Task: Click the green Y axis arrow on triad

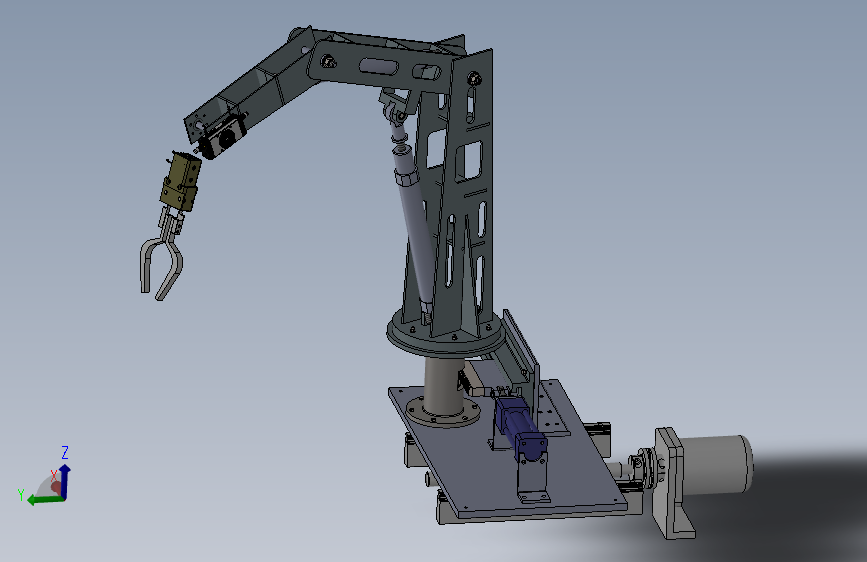Action: tap(44, 500)
